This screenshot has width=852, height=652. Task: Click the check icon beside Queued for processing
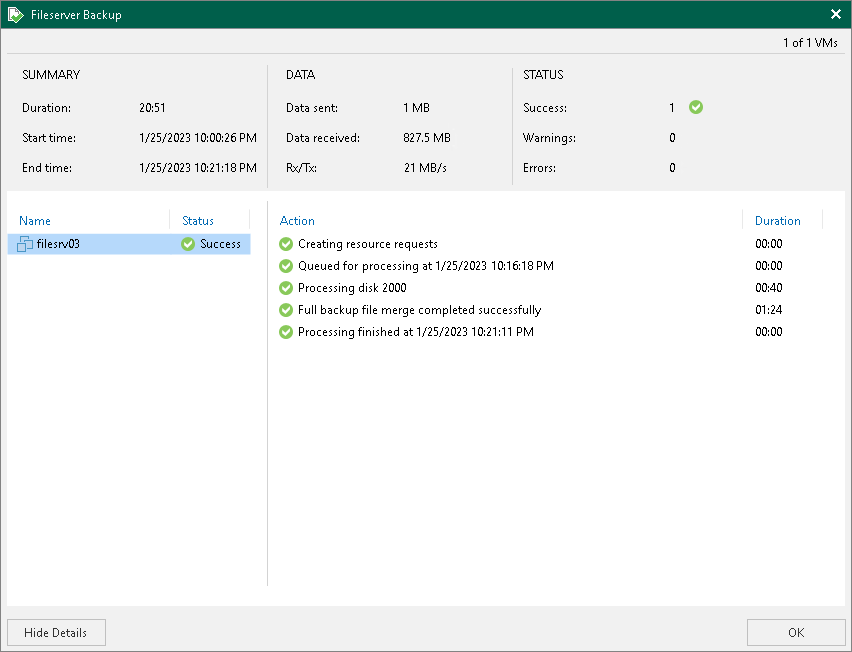point(286,266)
